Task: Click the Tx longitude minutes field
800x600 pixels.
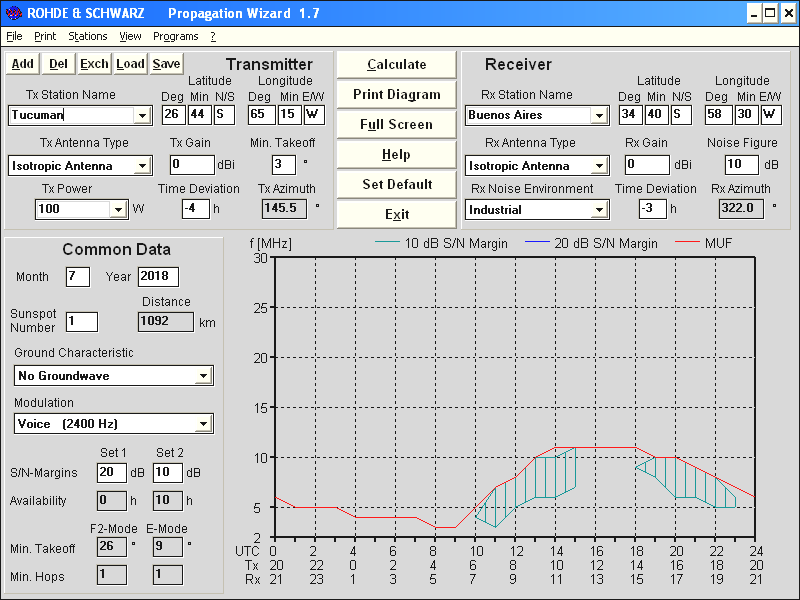Action: point(289,115)
